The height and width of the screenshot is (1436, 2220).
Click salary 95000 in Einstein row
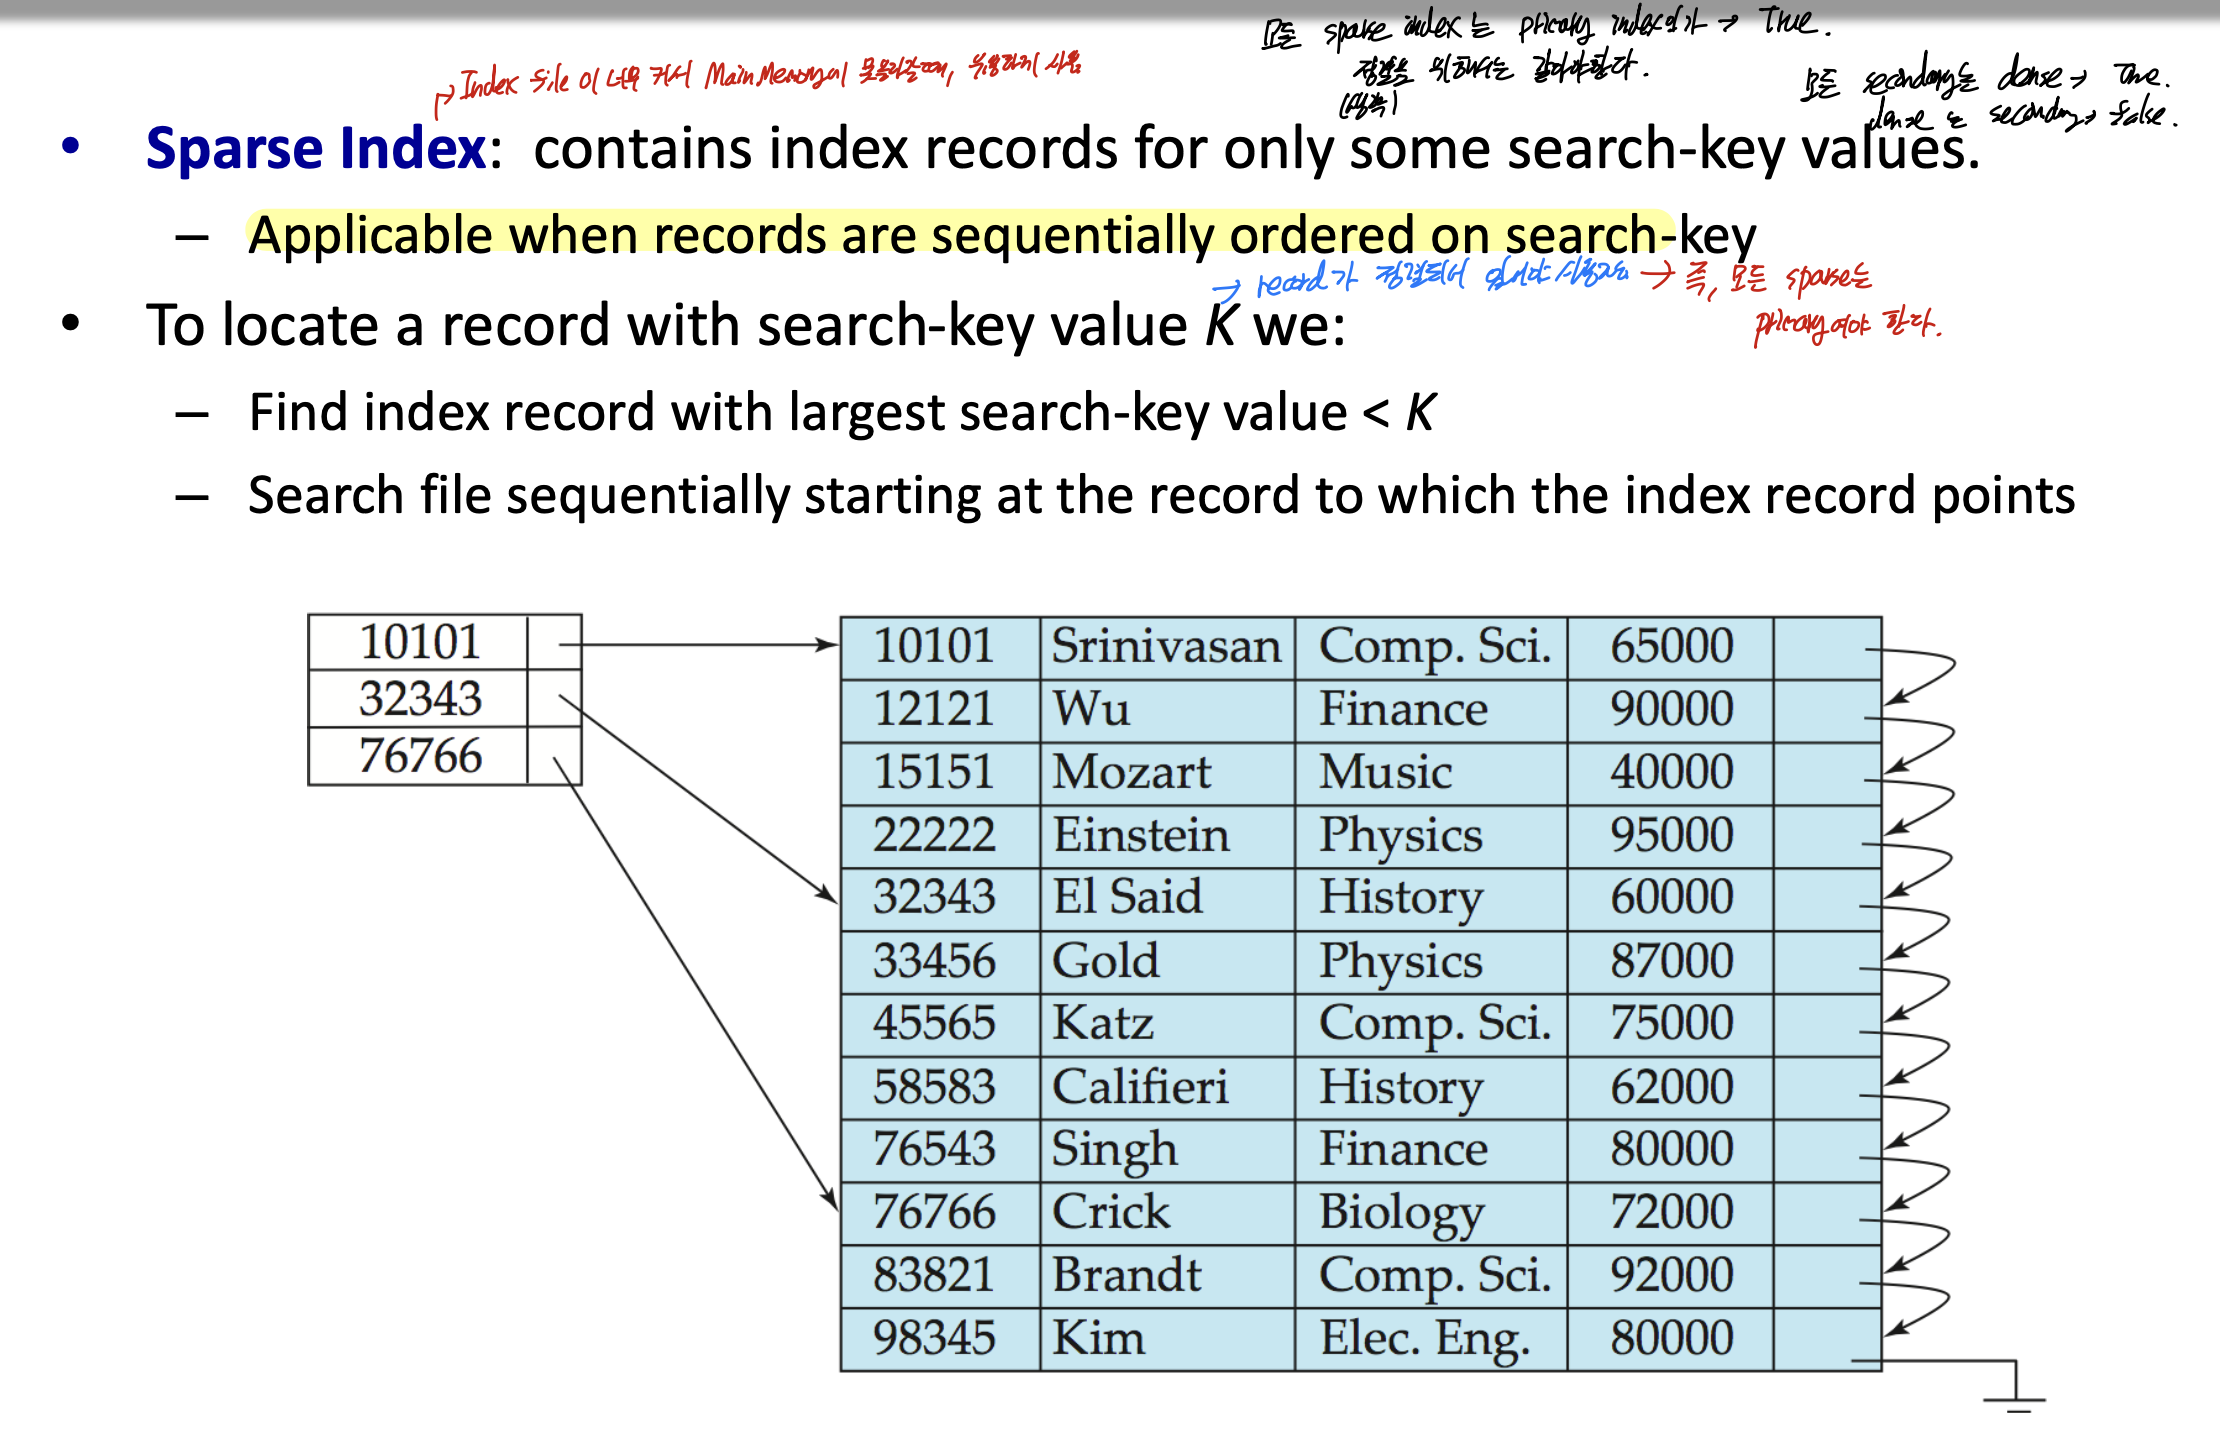[1671, 836]
